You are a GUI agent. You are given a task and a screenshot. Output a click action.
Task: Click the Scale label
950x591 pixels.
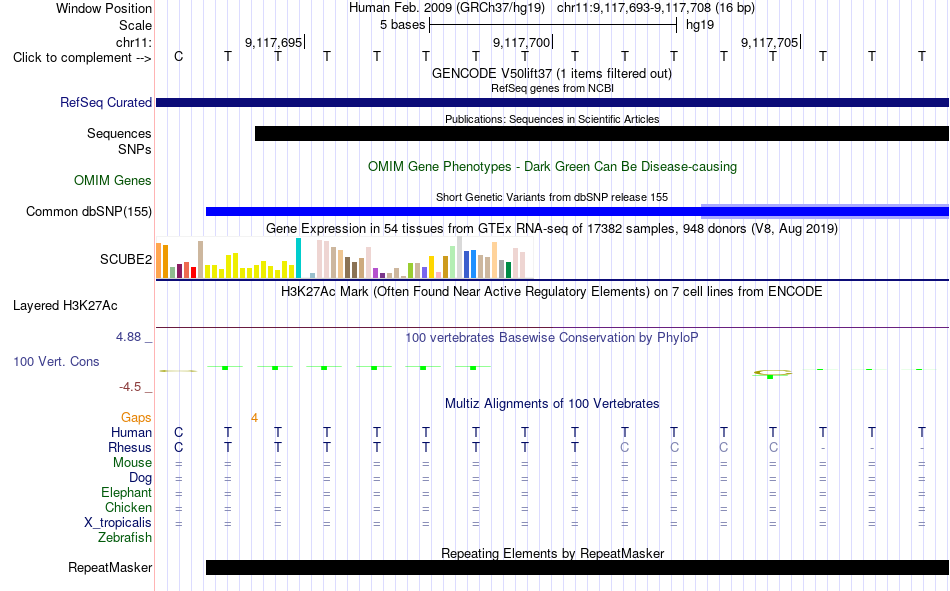coord(135,25)
